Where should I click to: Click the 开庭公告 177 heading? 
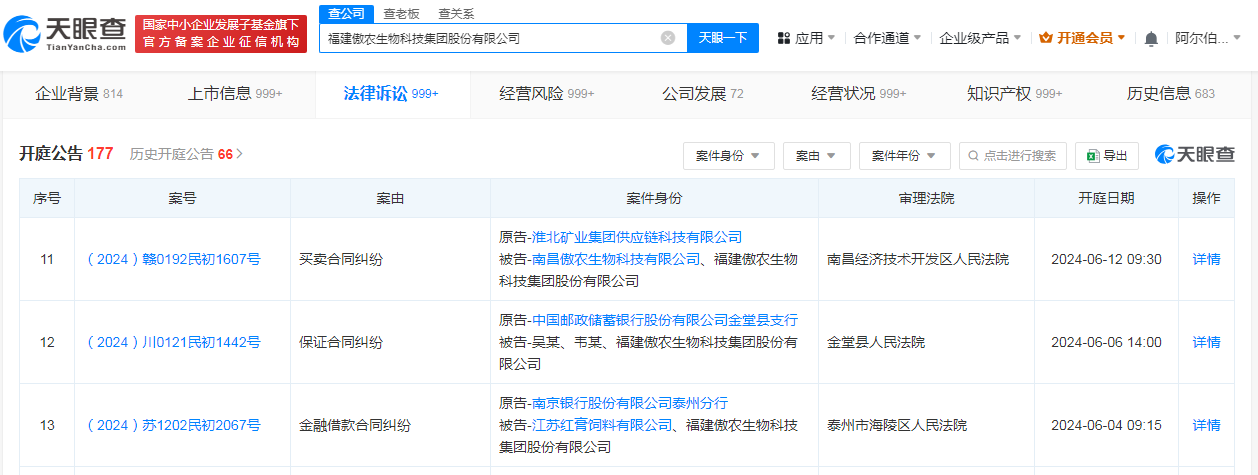66,154
